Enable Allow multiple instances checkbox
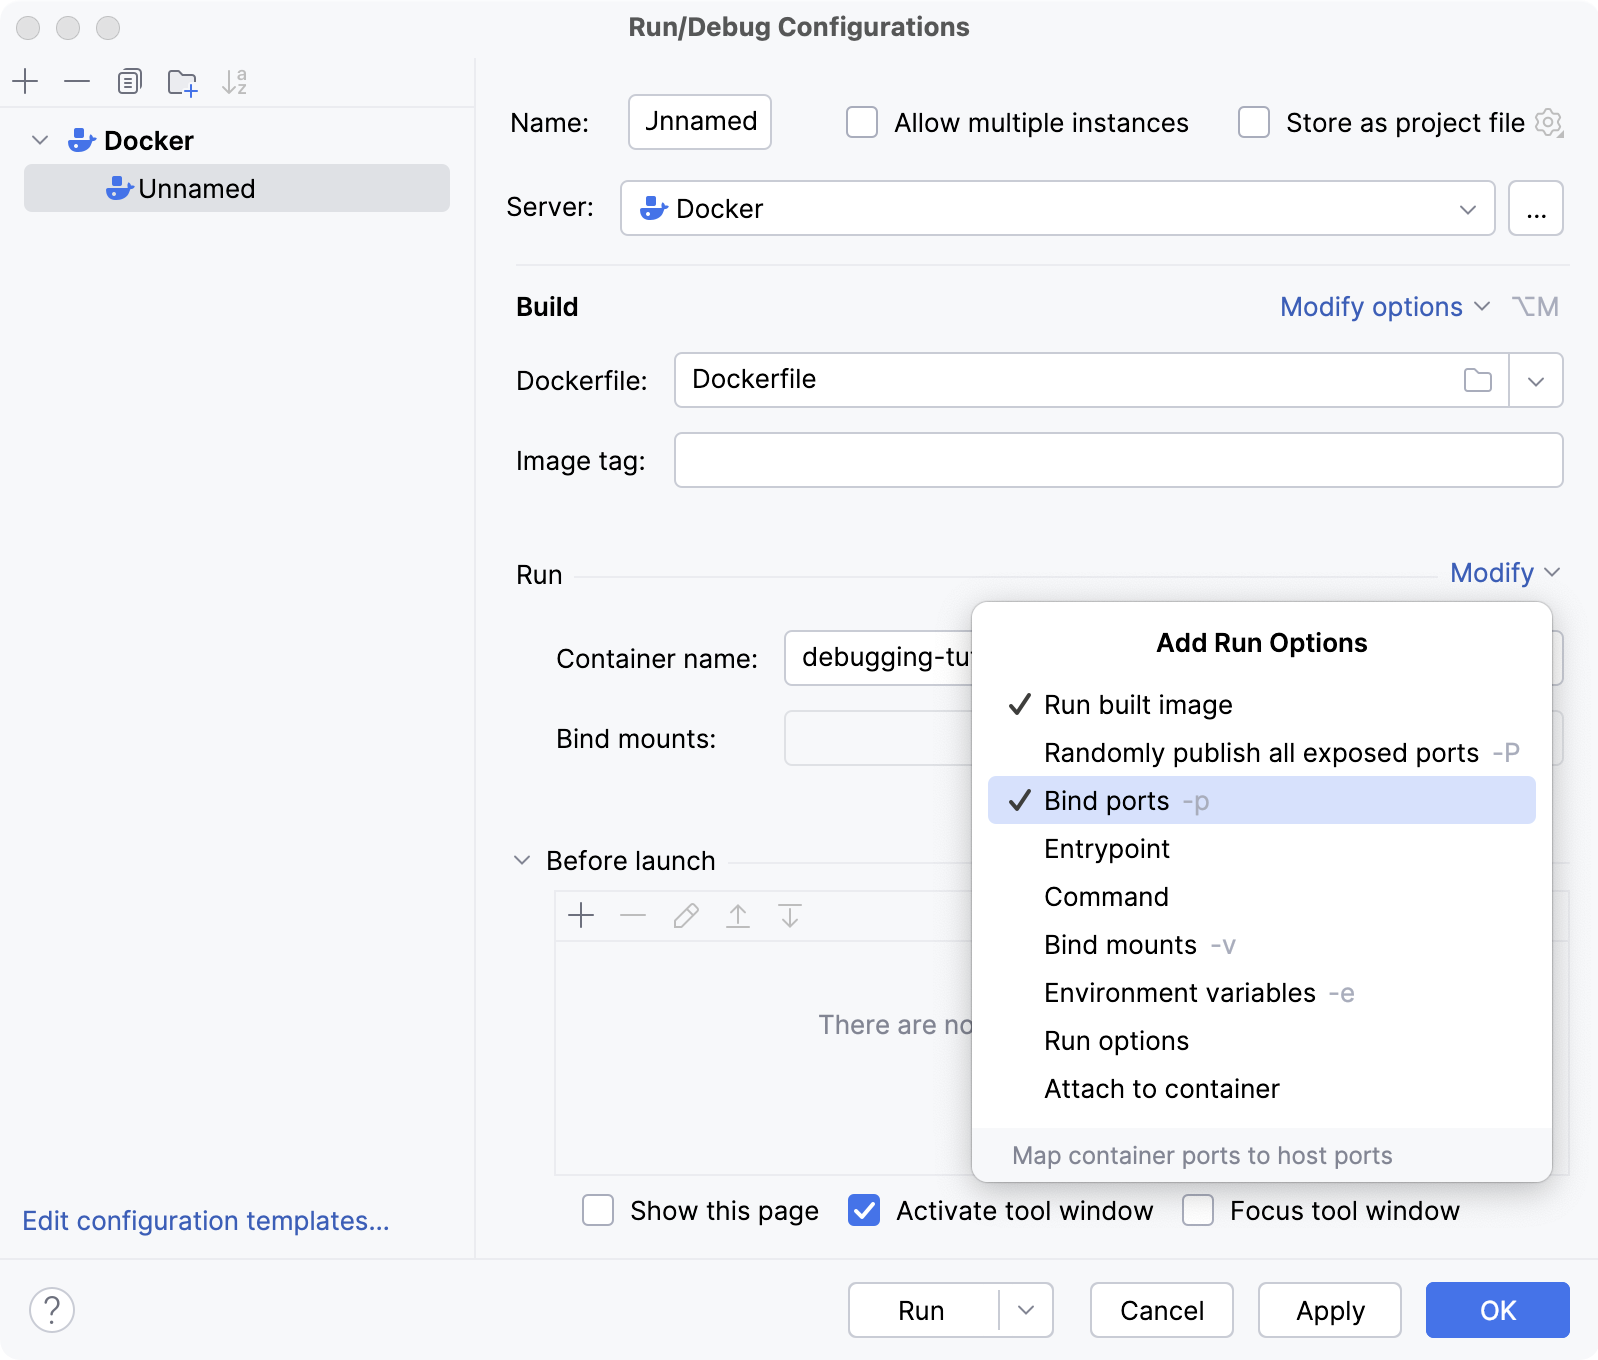This screenshot has width=1598, height=1360. point(862,123)
